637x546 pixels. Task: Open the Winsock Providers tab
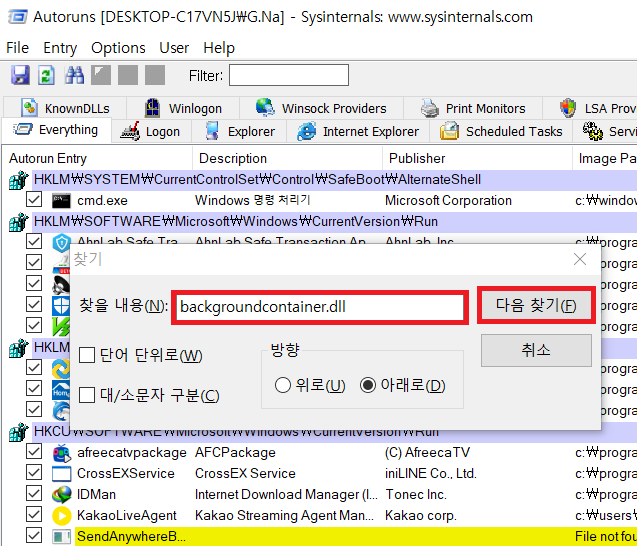[x=321, y=108]
